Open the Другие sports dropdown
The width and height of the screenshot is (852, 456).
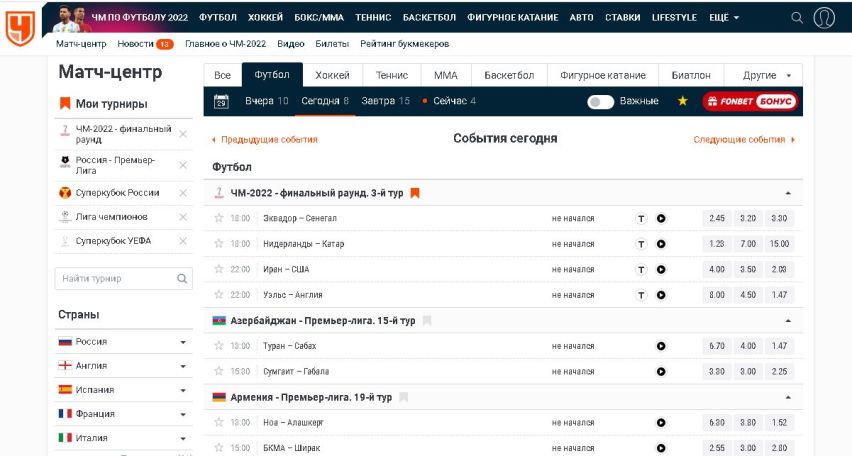click(764, 75)
